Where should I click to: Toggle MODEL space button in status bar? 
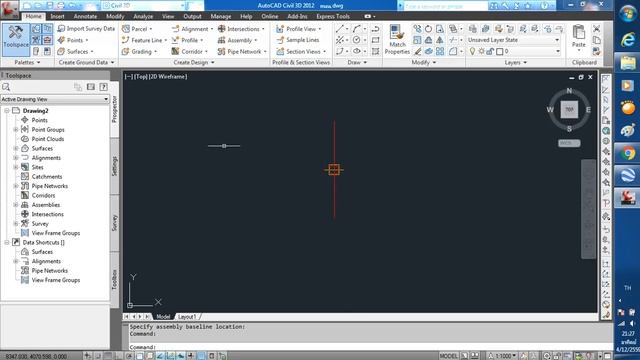448,356
